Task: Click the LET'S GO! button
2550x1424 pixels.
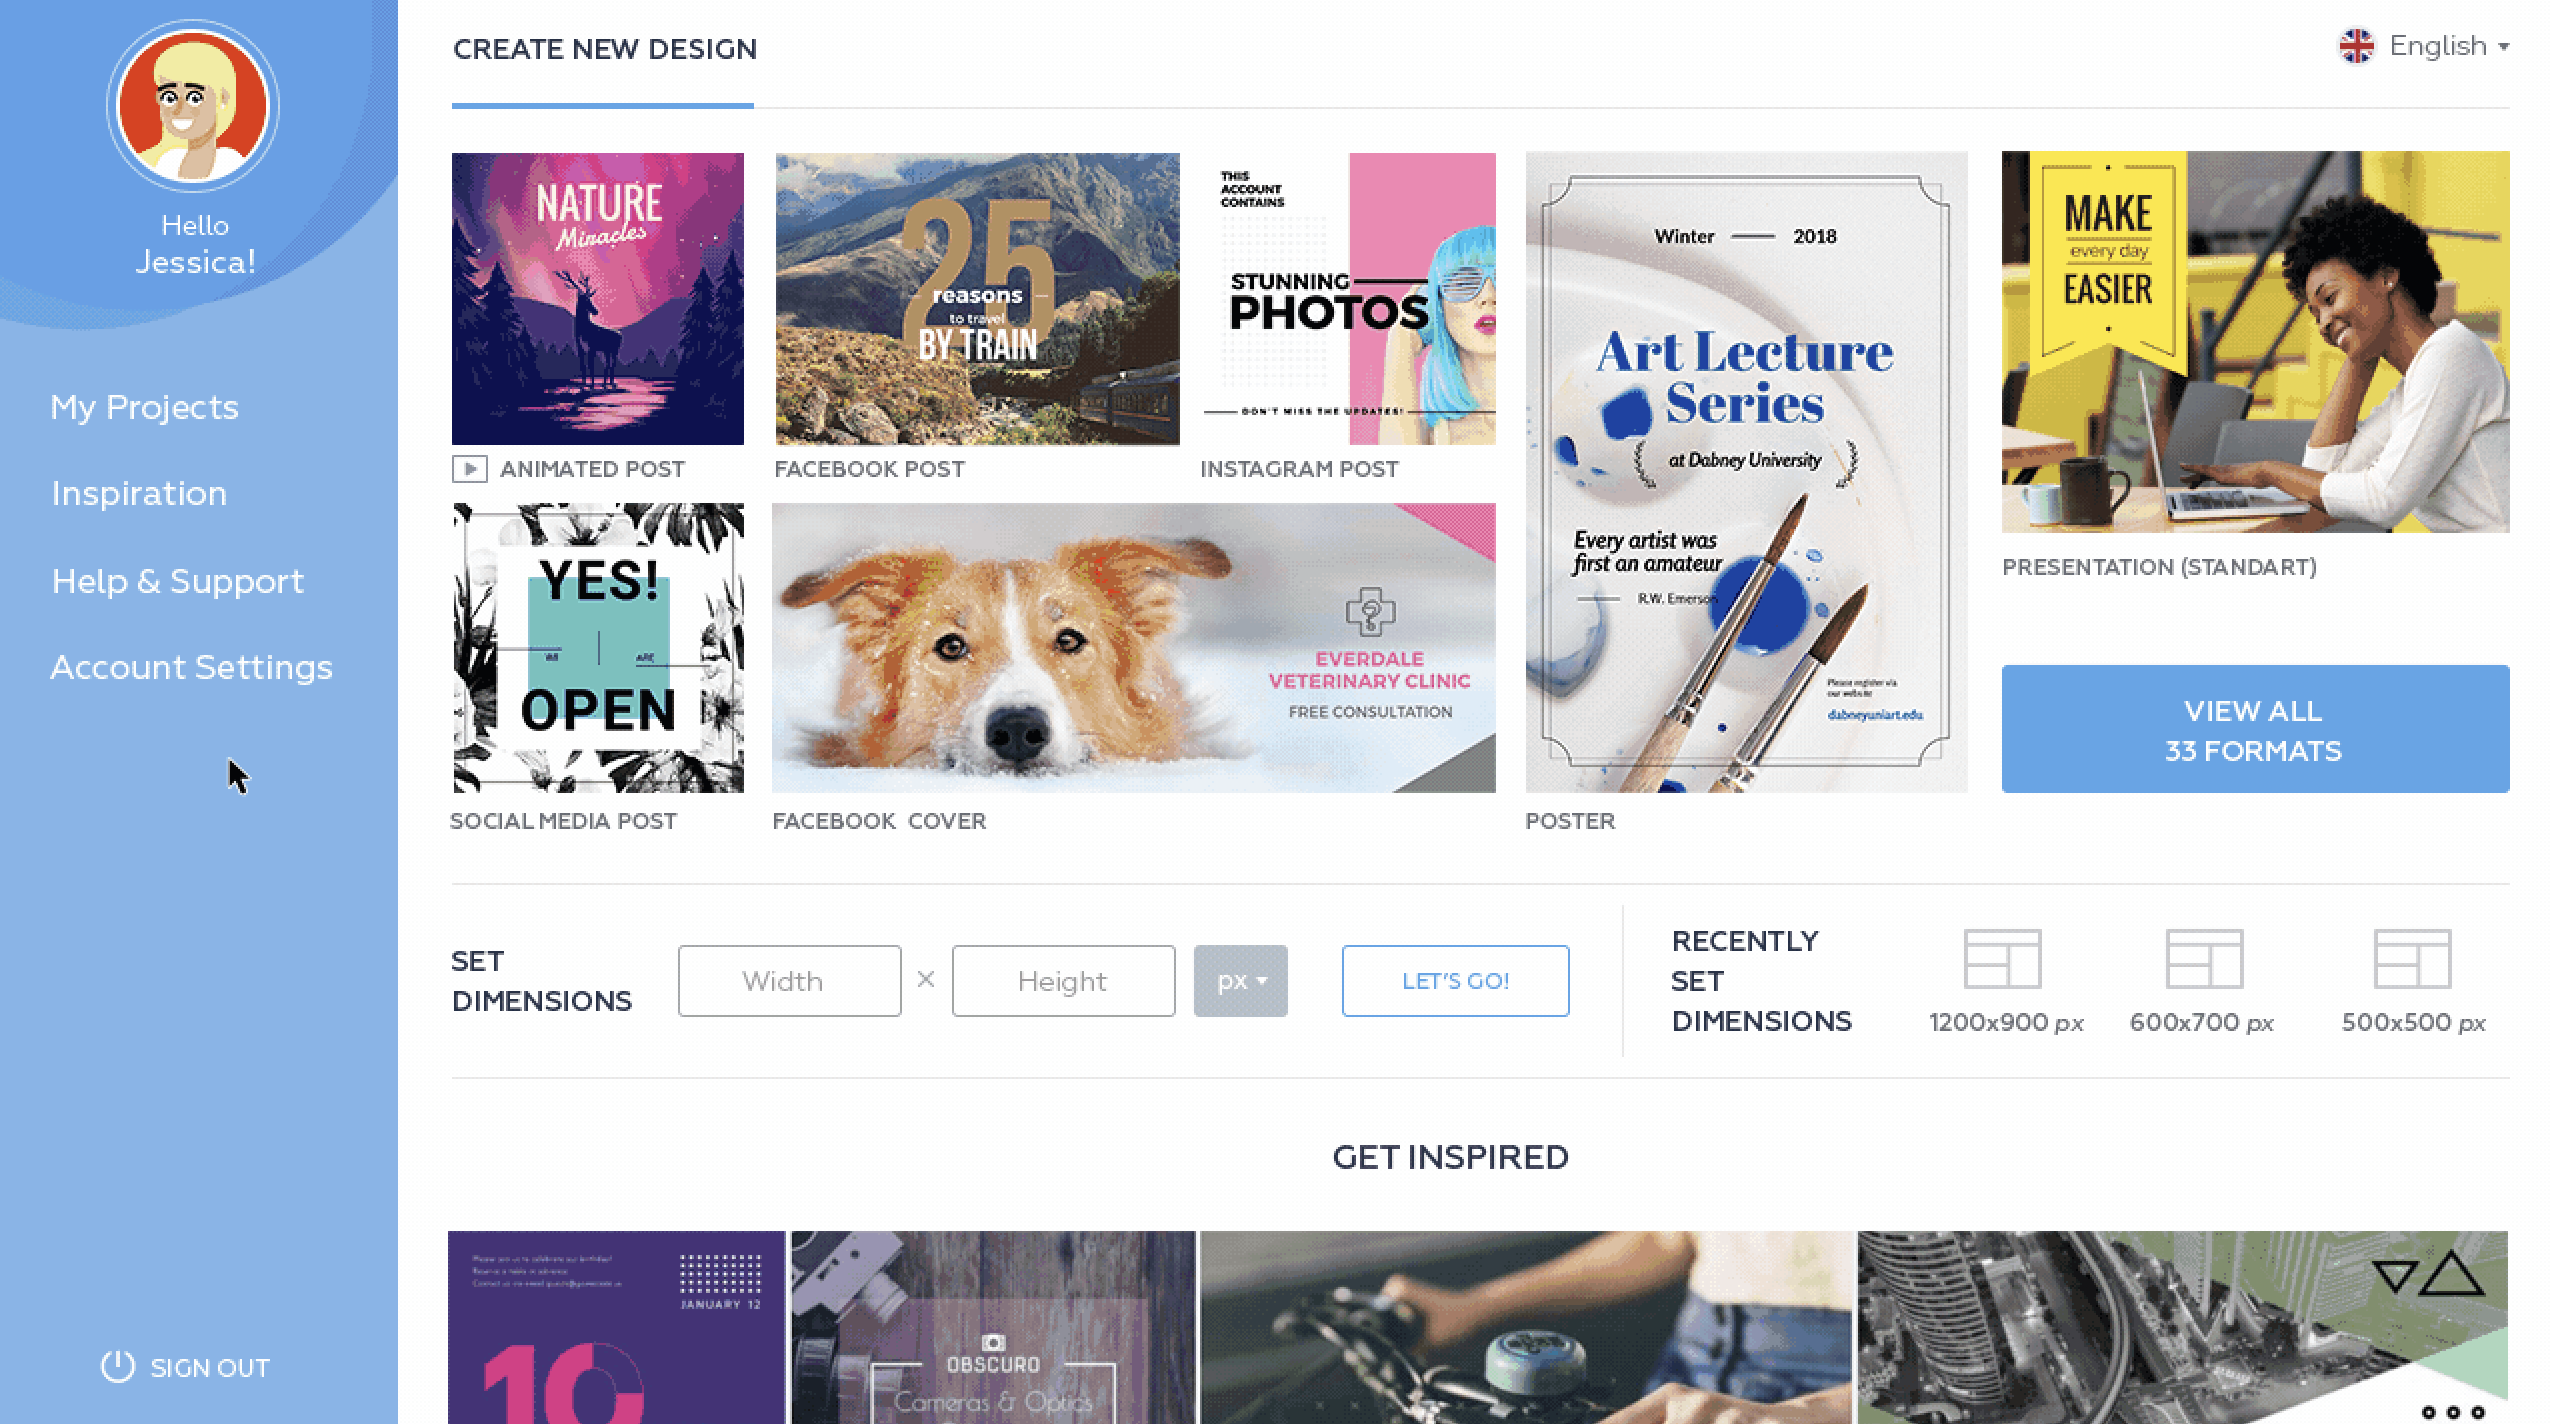Action: point(1455,981)
